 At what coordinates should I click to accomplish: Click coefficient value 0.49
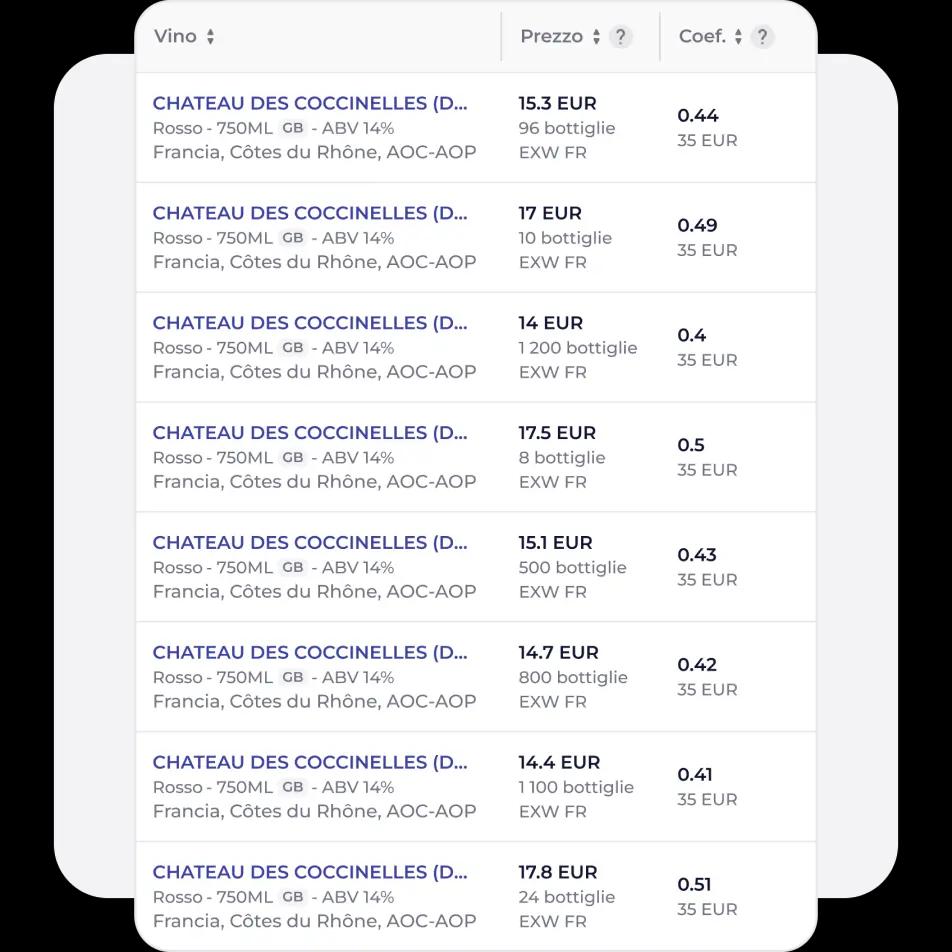pos(698,225)
